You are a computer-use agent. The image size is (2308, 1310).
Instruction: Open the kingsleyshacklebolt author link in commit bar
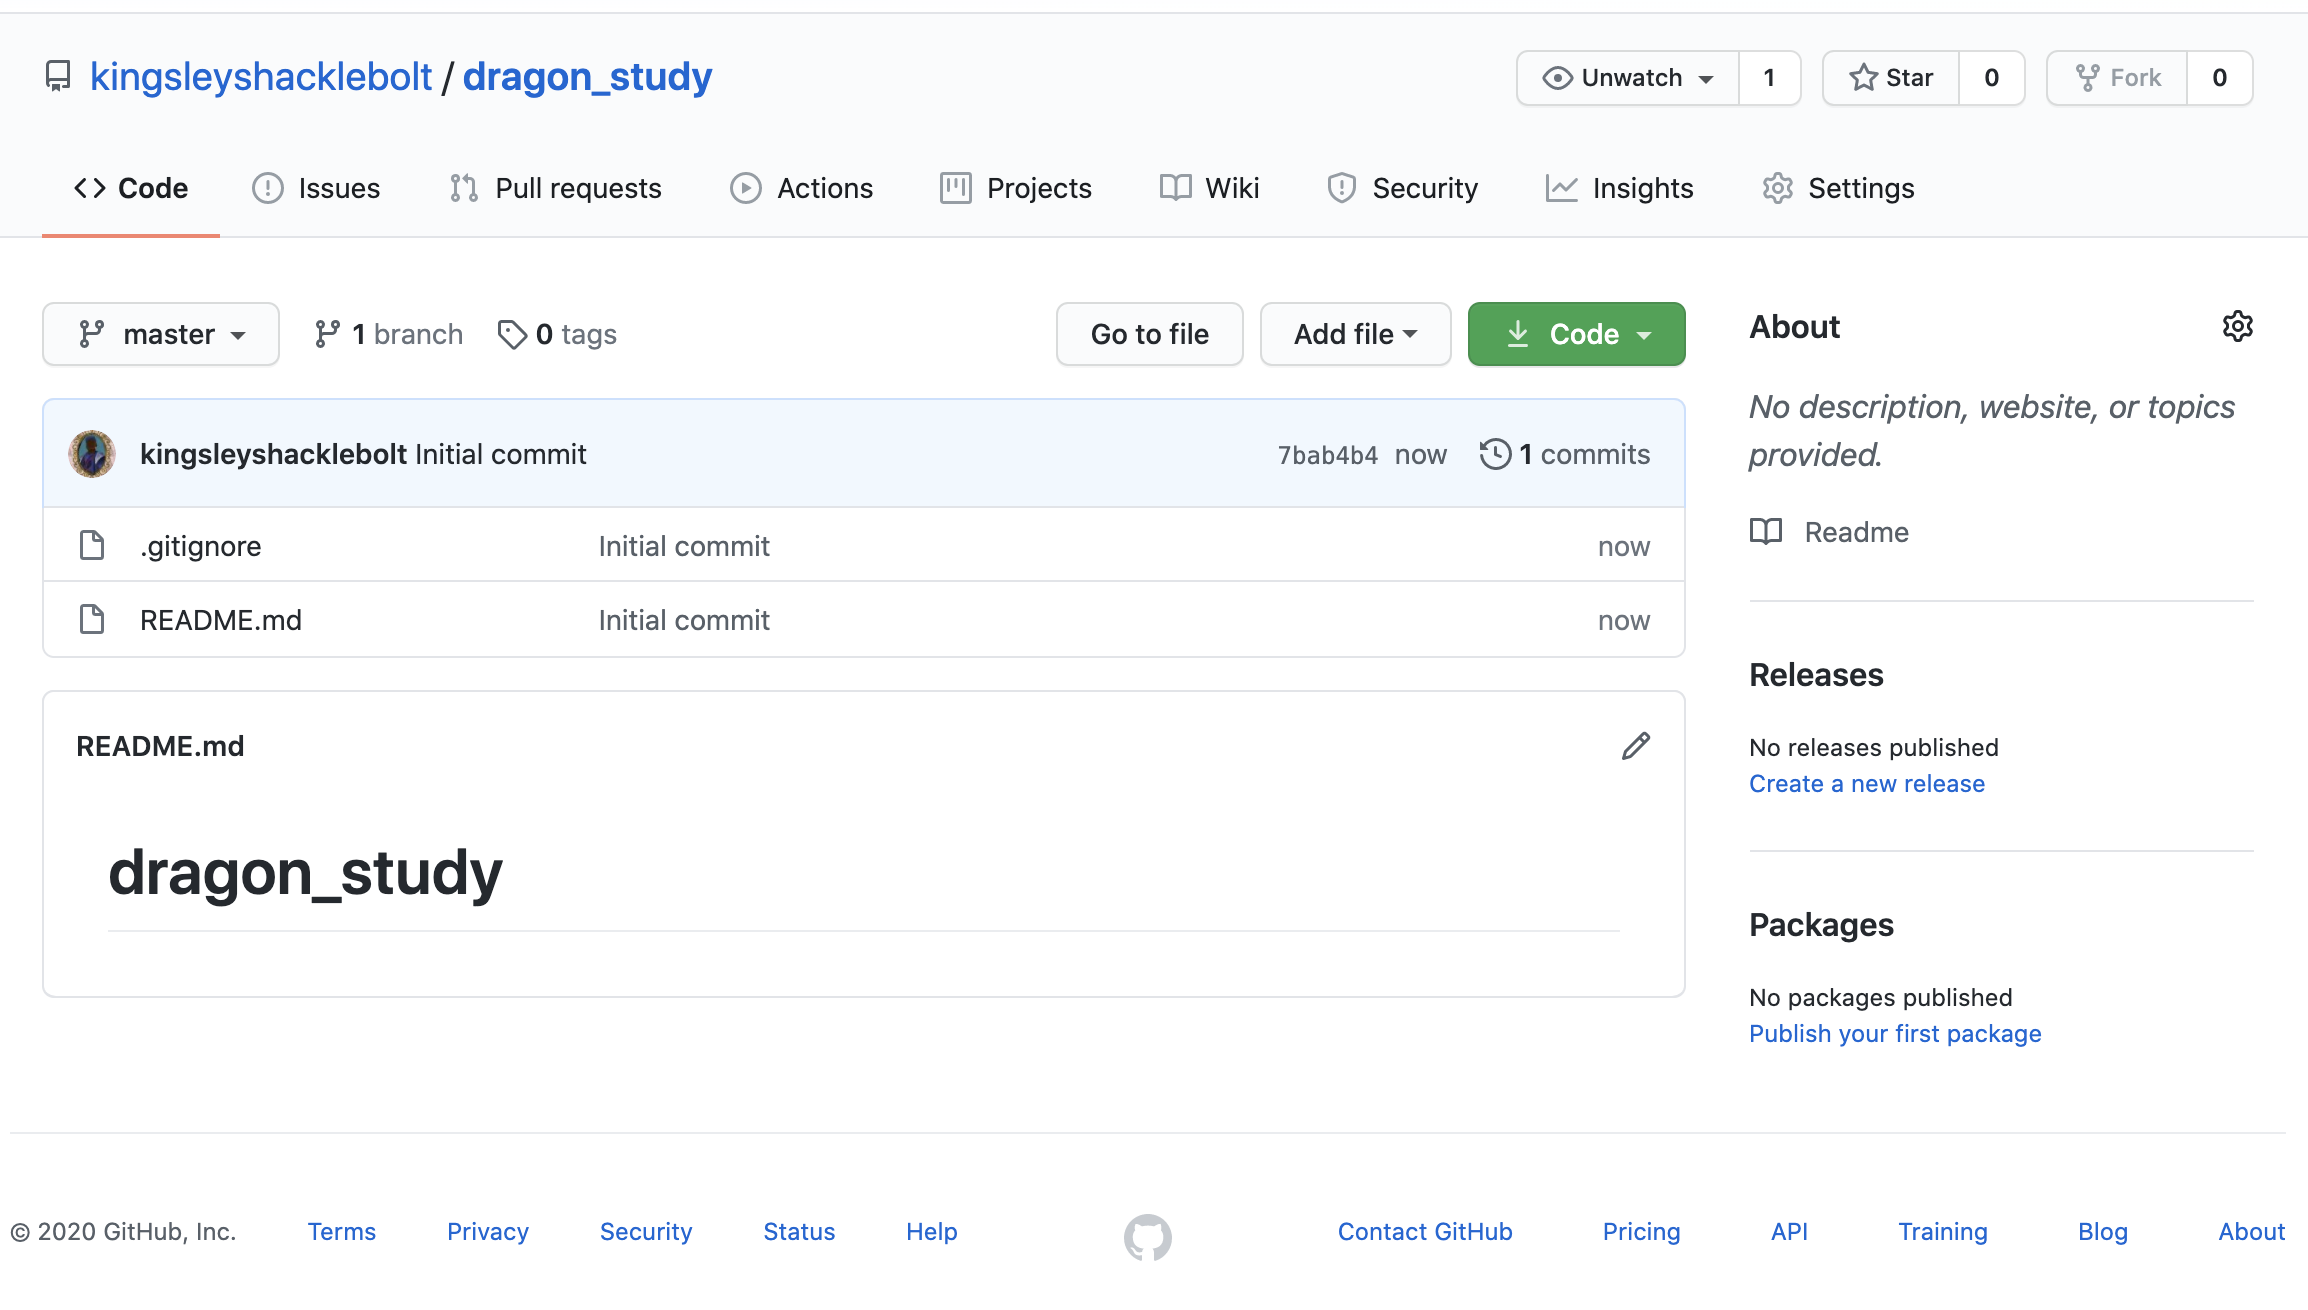pyautogui.click(x=273, y=454)
